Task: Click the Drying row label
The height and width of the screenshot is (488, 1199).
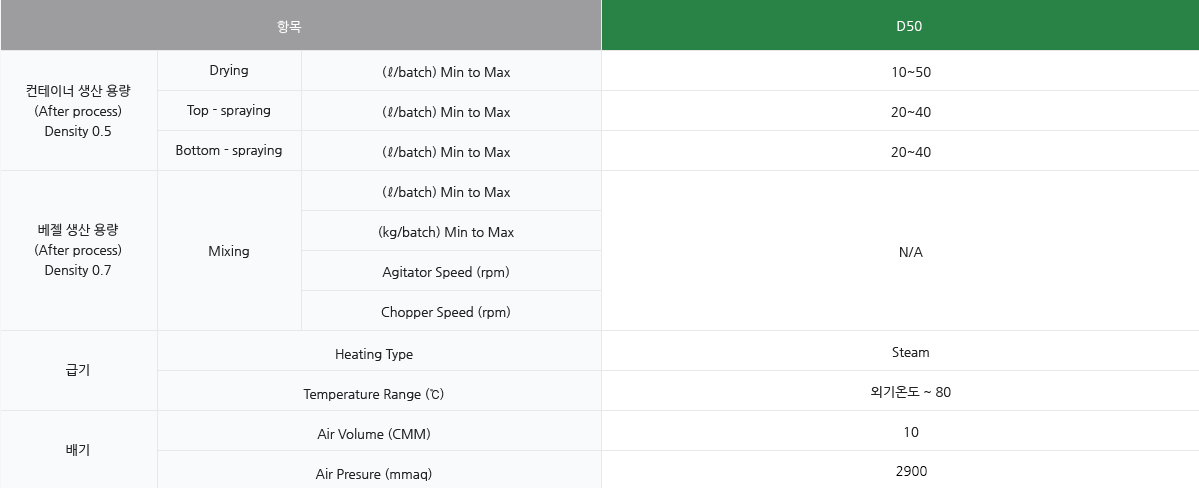Action: (229, 71)
